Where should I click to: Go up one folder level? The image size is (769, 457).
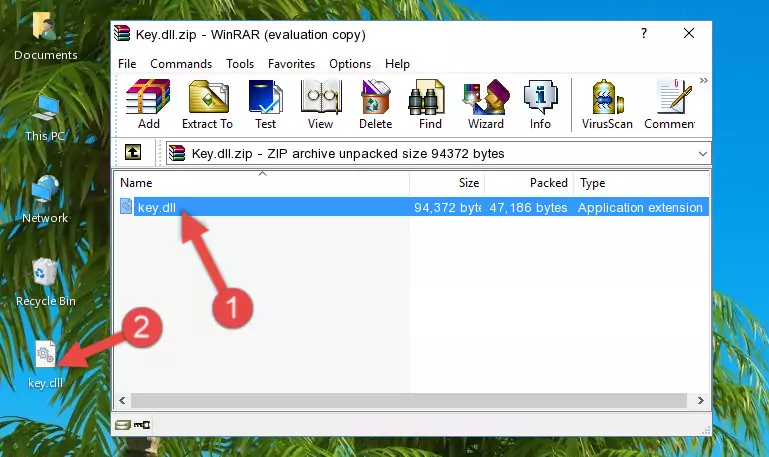(133, 152)
